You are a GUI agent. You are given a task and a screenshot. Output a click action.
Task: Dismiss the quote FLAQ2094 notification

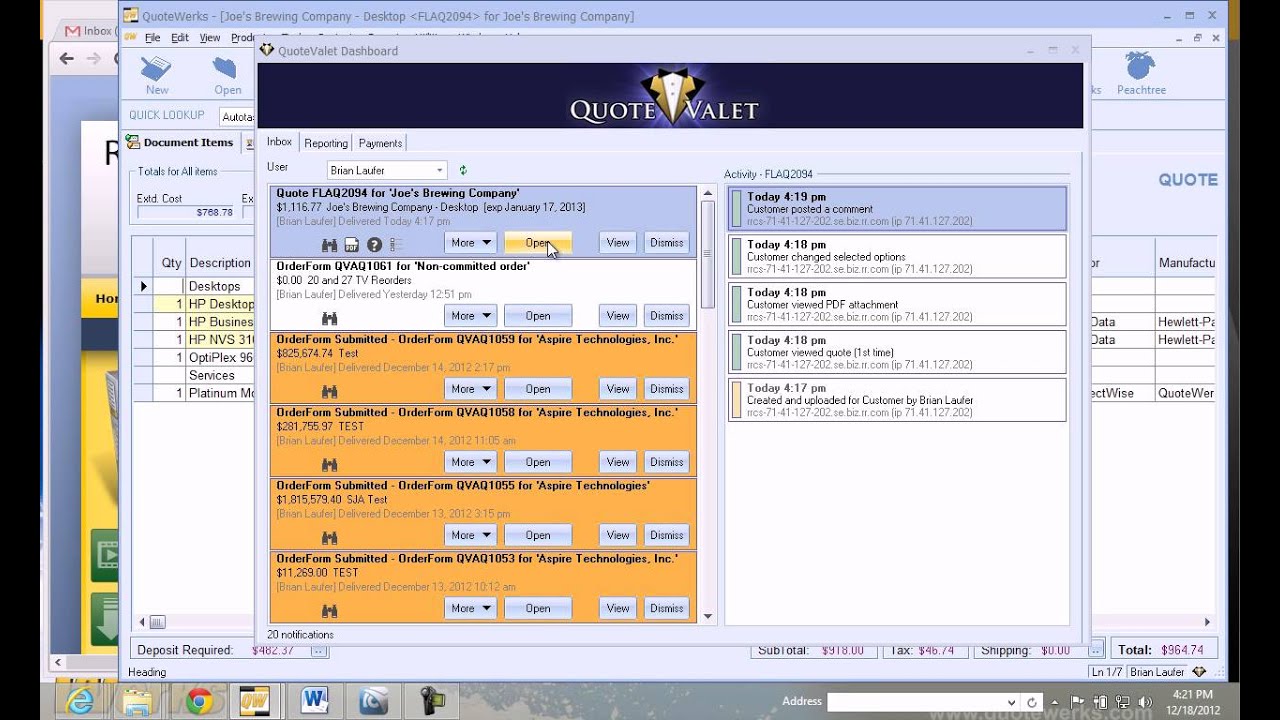click(666, 243)
